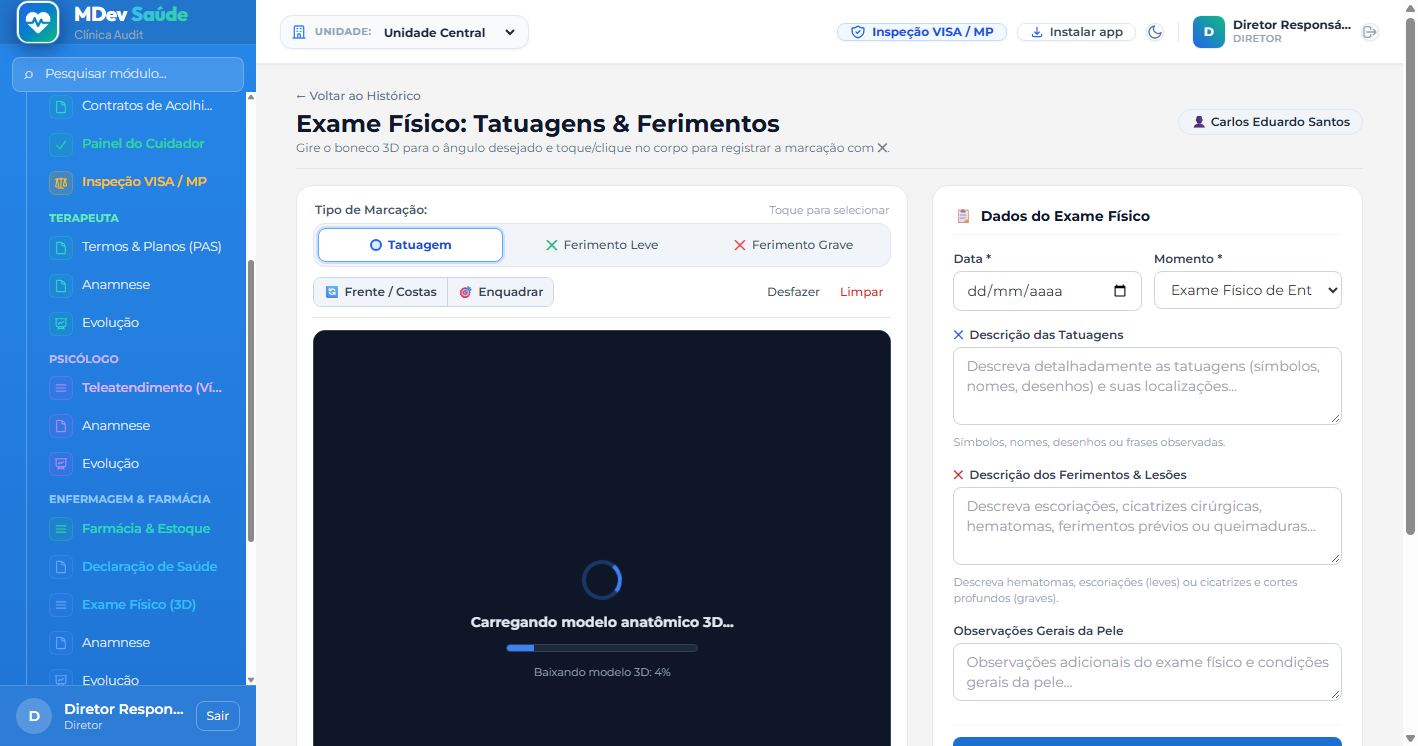Click the patient avatar icon by Carlos Eduardo Santos

[x=1198, y=122]
